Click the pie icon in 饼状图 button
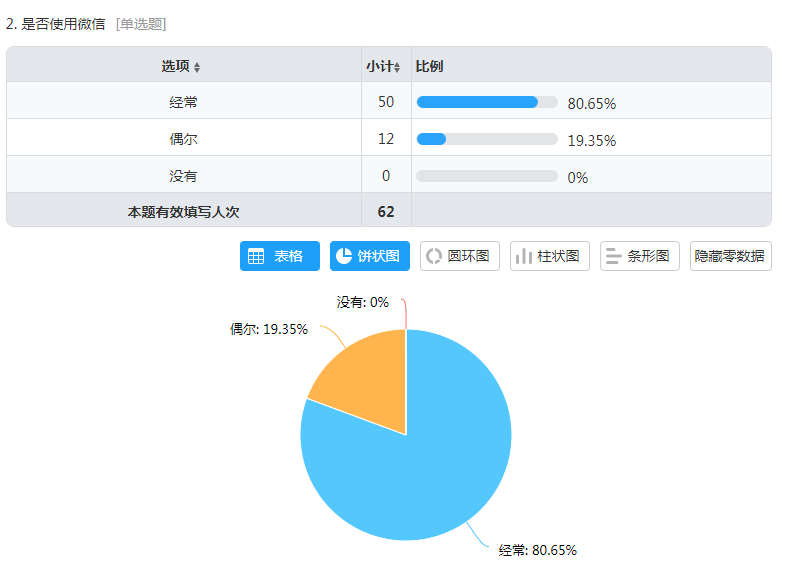The height and width of the screenshot is (578, 799). [x=344, y=256]
